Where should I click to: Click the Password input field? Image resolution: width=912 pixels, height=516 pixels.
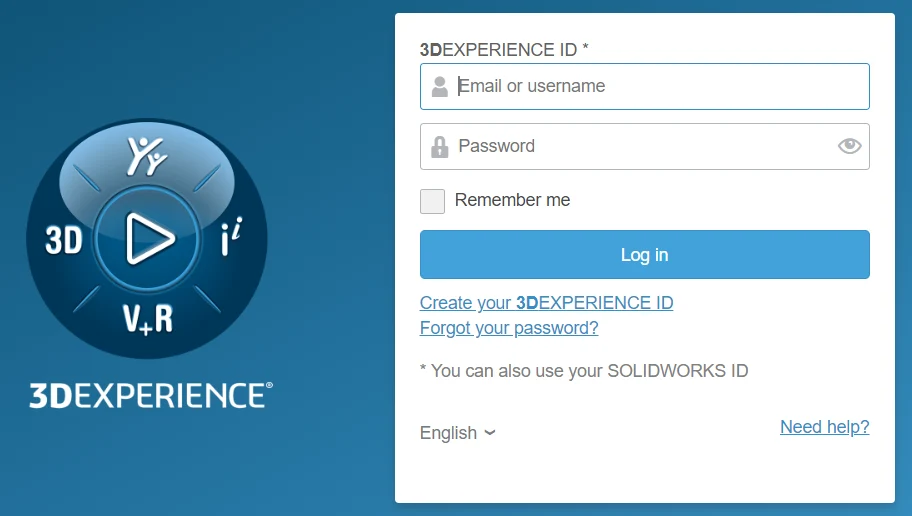point(644,147)
